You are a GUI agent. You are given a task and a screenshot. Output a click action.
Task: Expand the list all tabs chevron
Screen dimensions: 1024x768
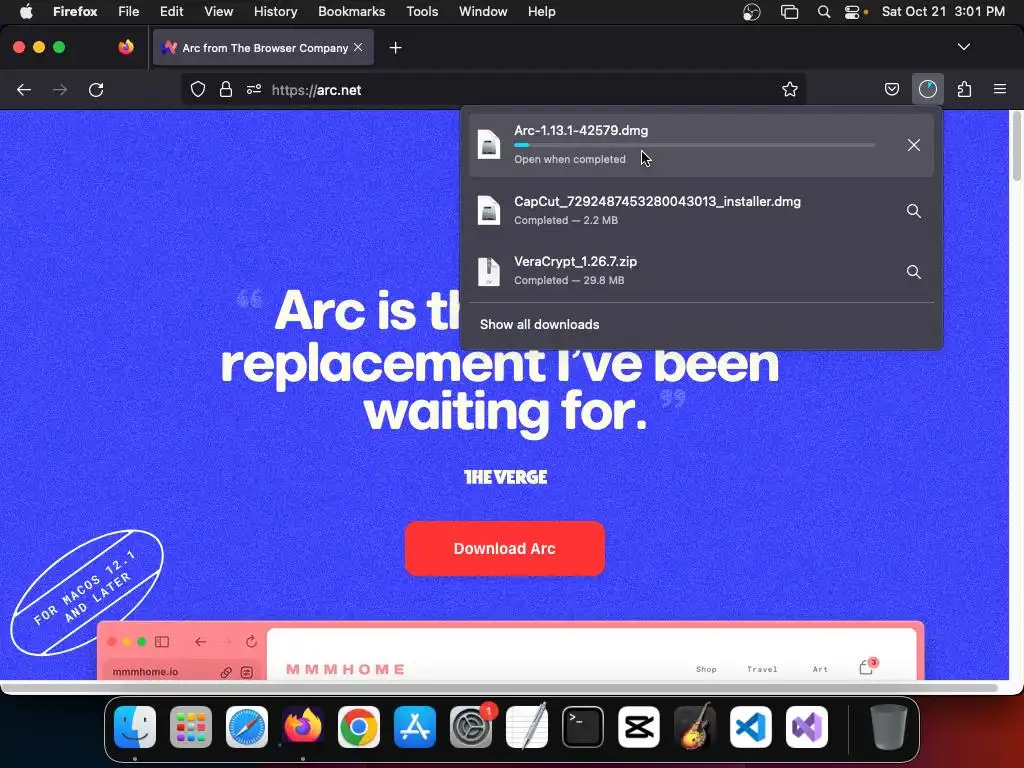[963, 47]
